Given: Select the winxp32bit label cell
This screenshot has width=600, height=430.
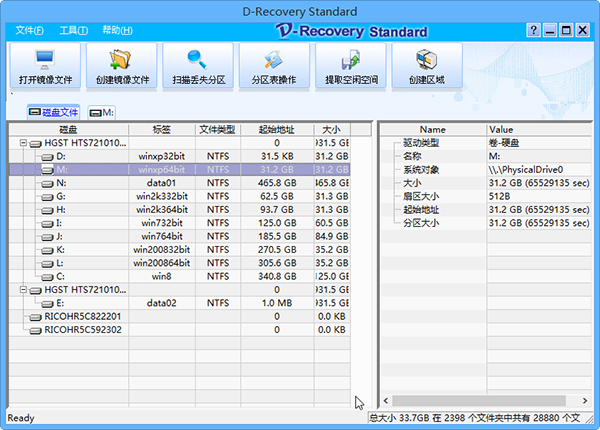Looking at the screenshot, I should (162, 156).
